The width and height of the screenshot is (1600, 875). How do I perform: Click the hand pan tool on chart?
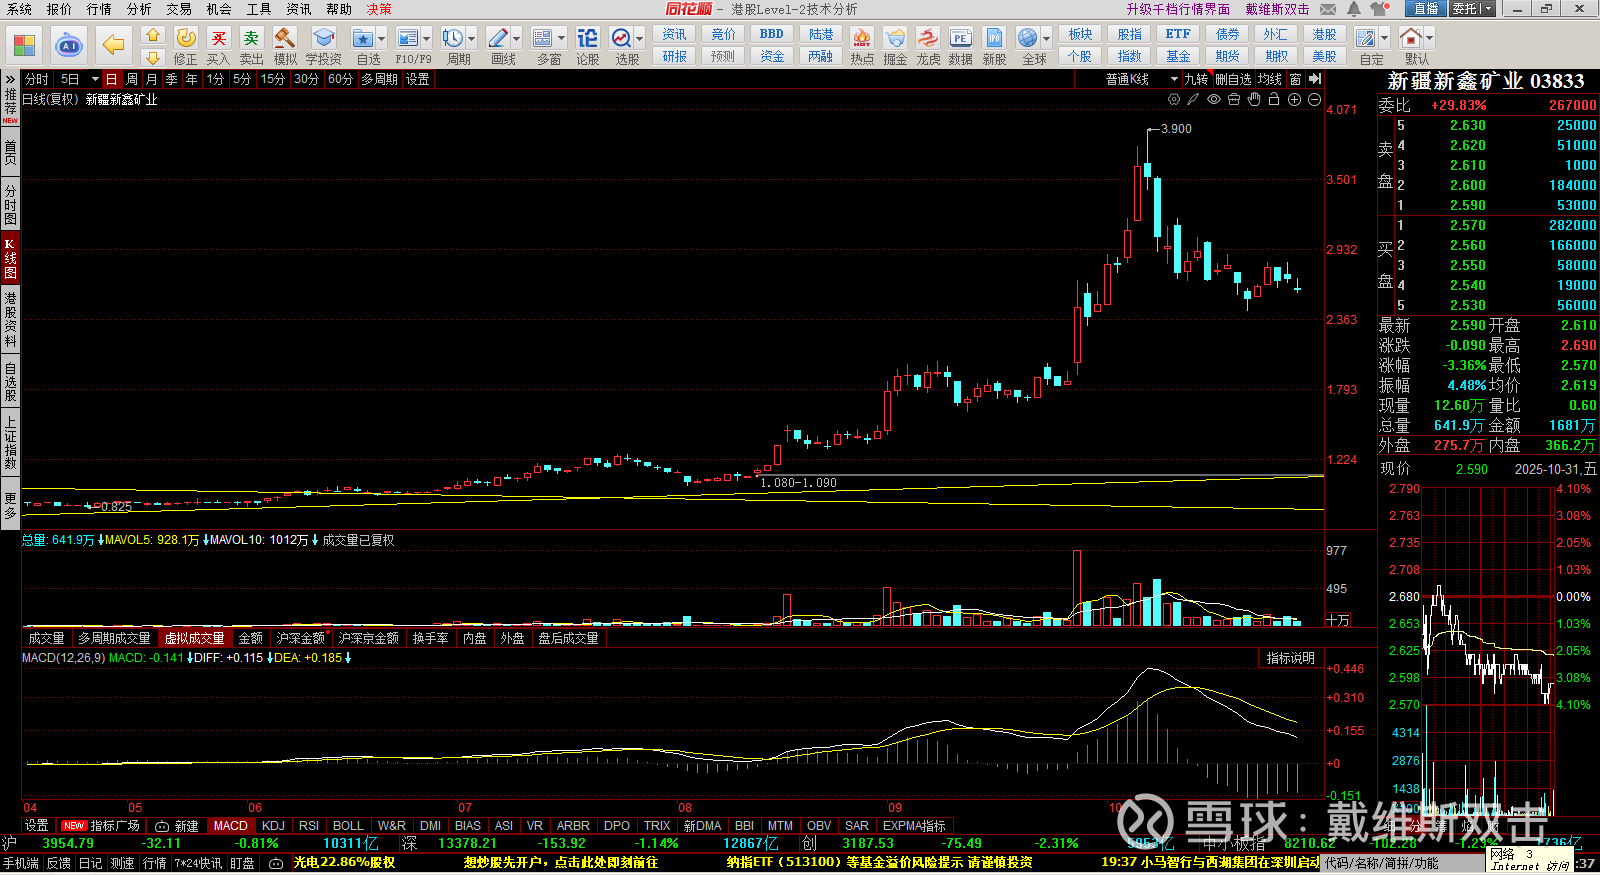[1254, 100]
